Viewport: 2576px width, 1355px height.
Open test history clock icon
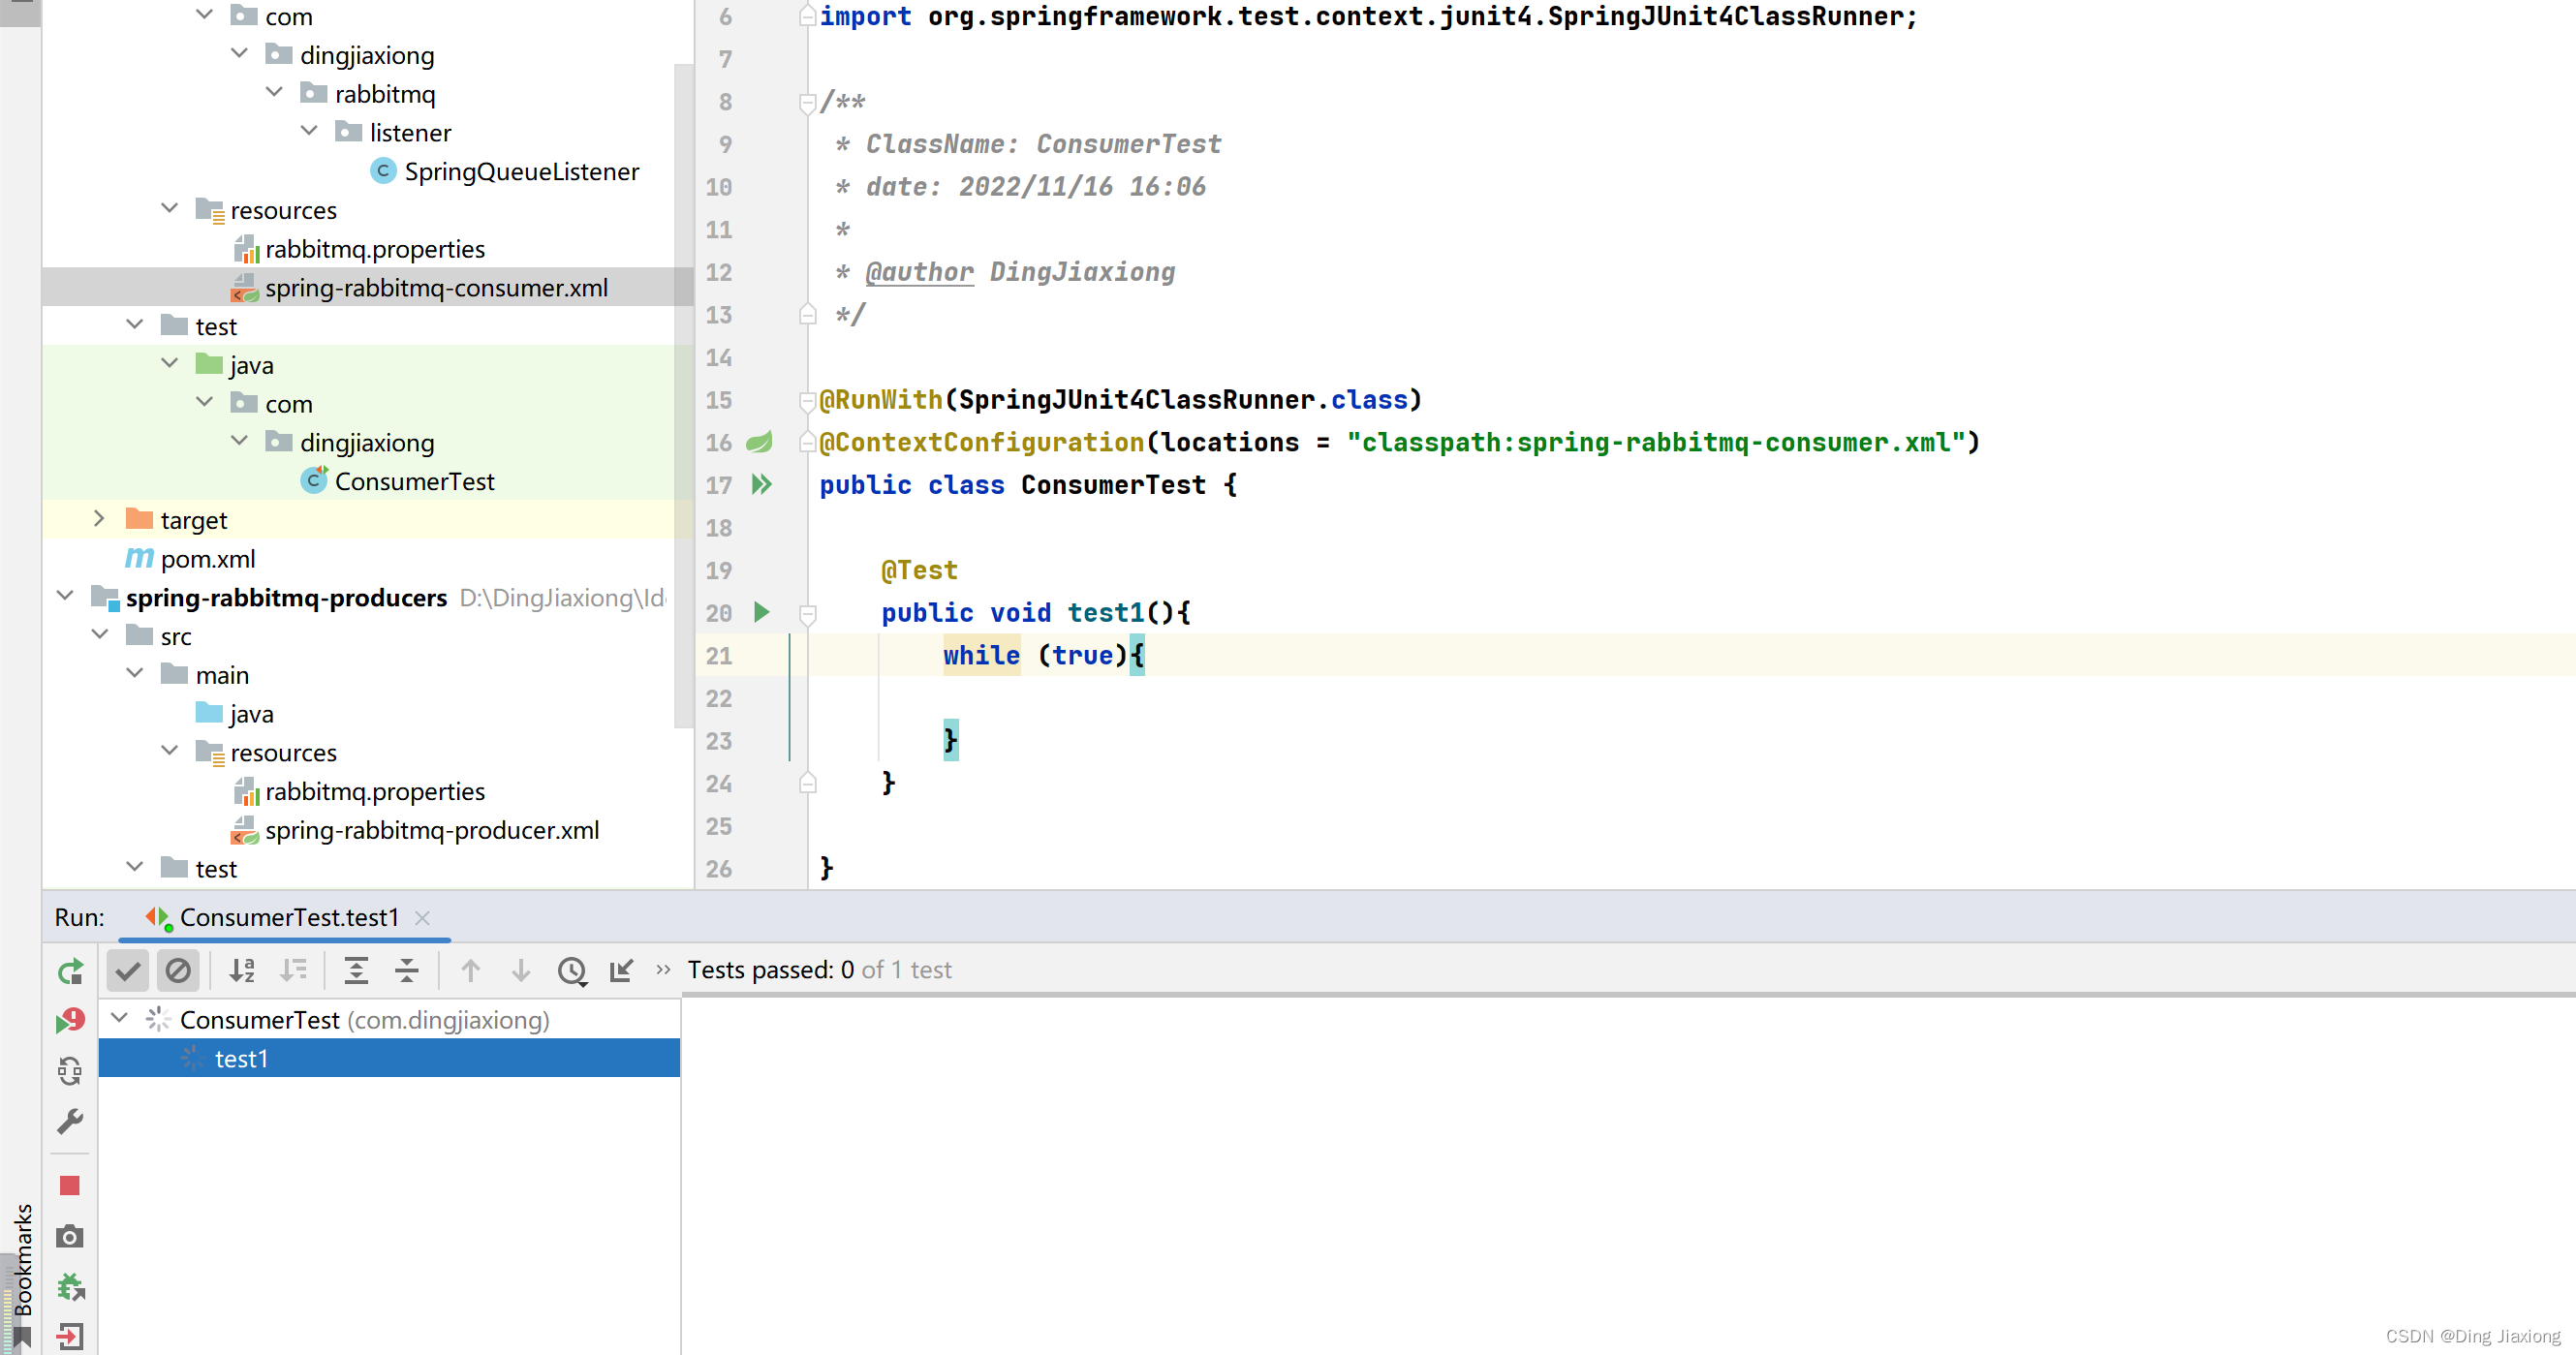(x=572, y=971)
